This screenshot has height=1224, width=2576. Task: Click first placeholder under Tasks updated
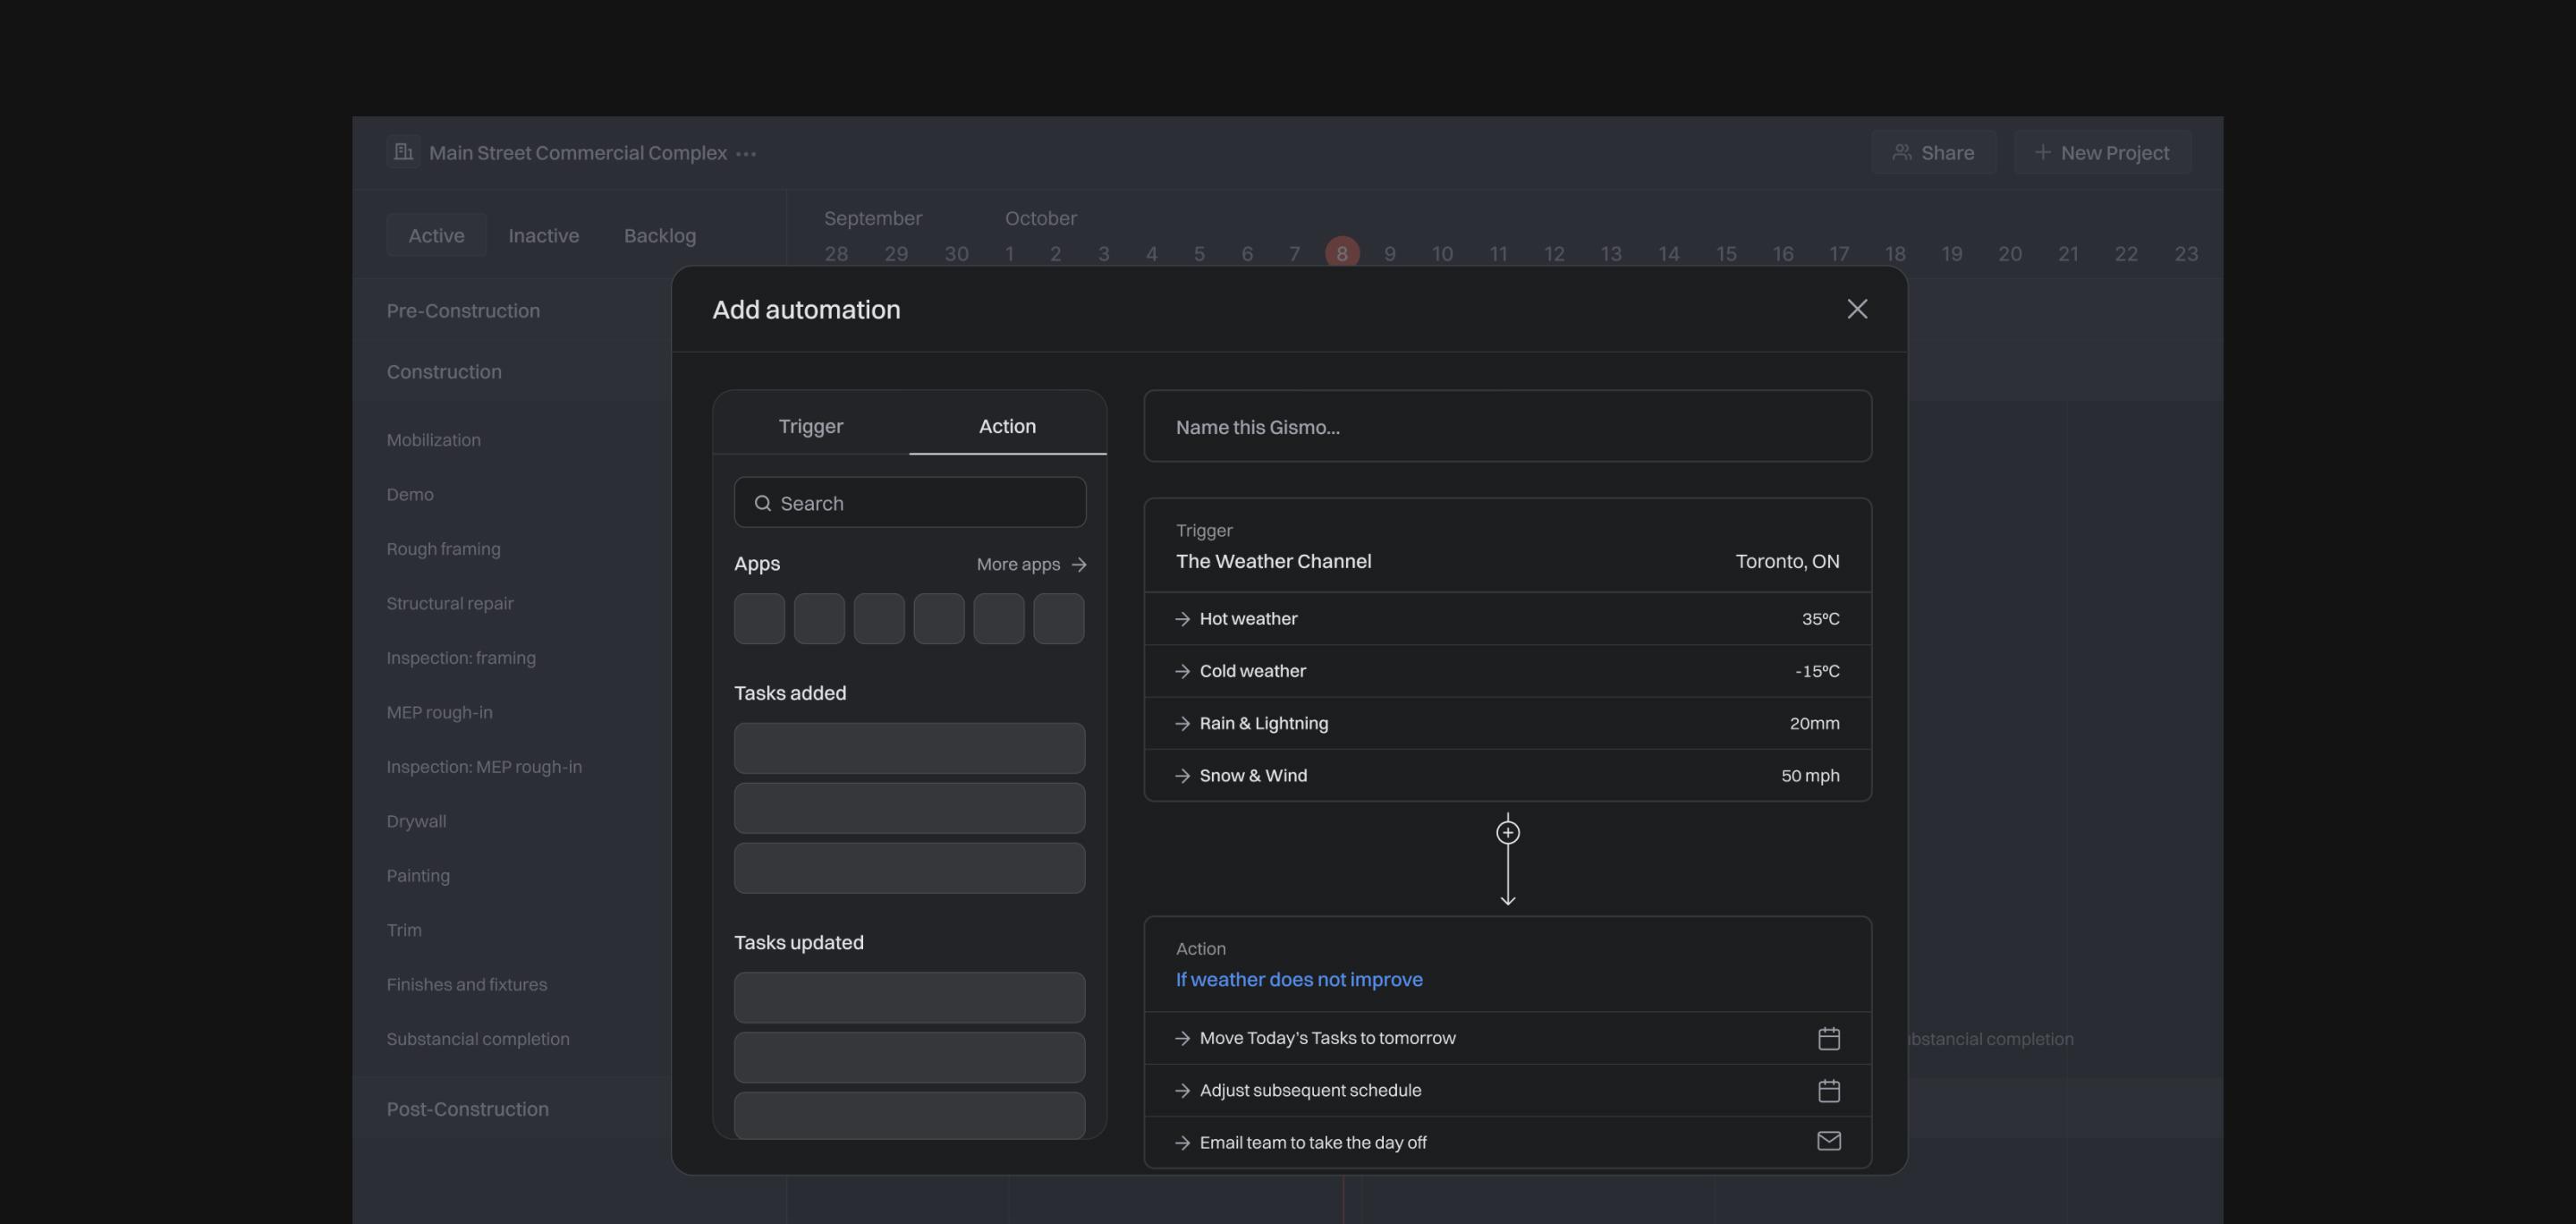click(x=909, y=997)
